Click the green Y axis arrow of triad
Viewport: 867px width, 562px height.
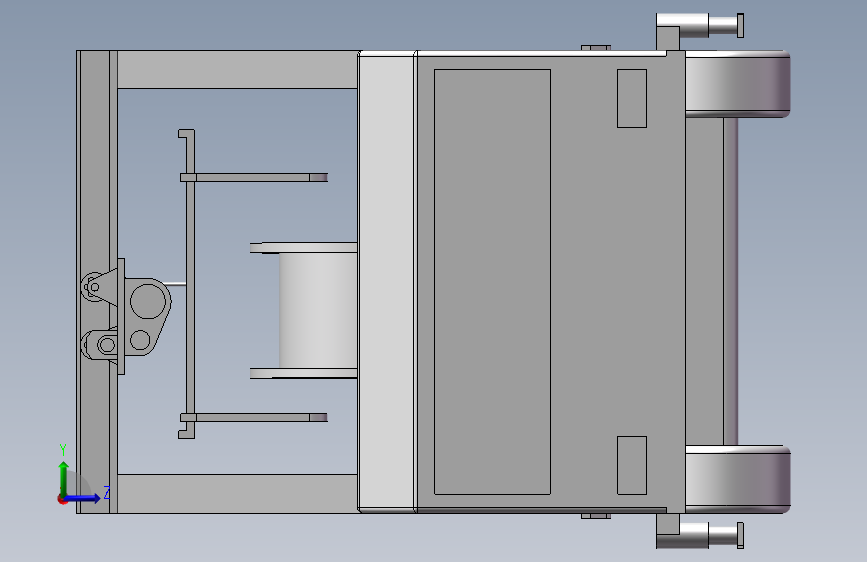point(64,478)
